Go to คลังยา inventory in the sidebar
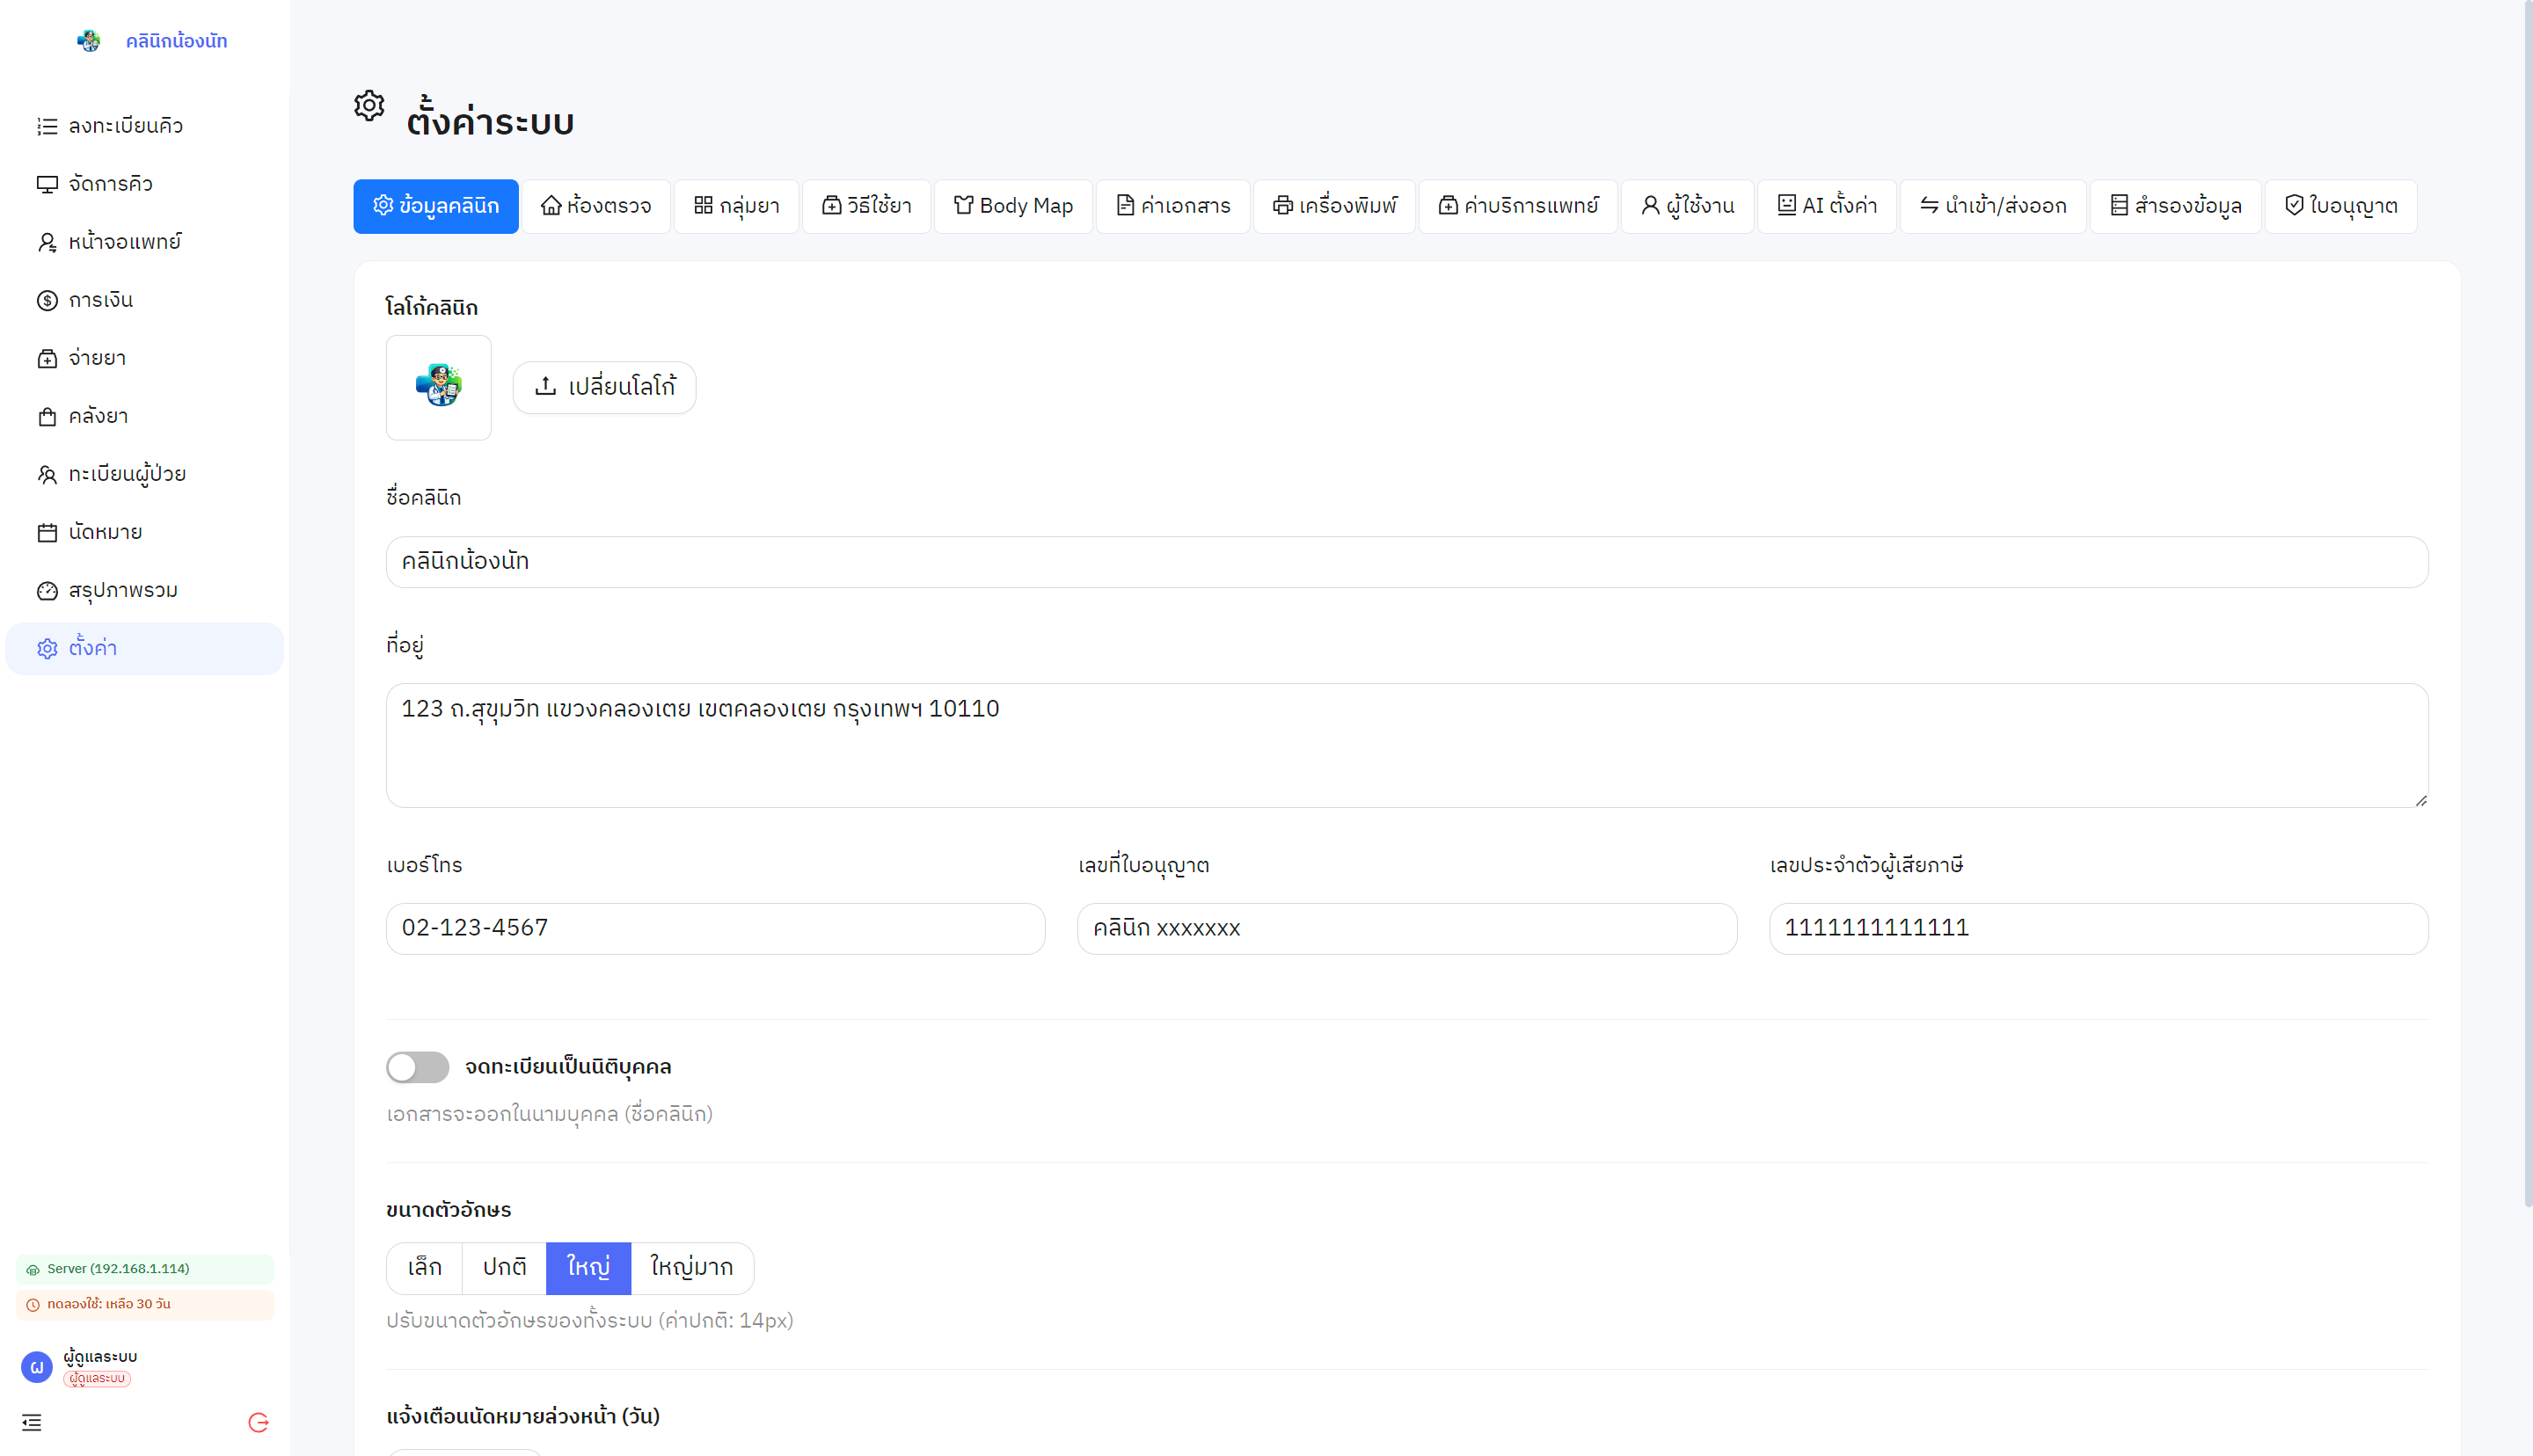 [98, 416]
